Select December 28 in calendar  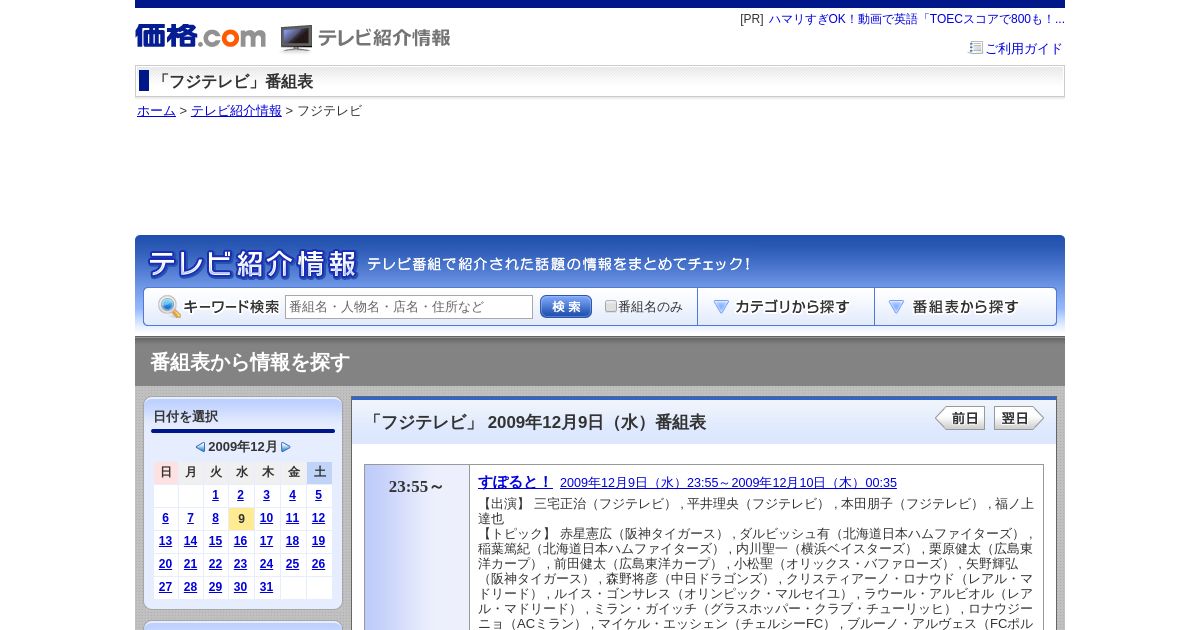pyautogui.click(x=190, y=587)
